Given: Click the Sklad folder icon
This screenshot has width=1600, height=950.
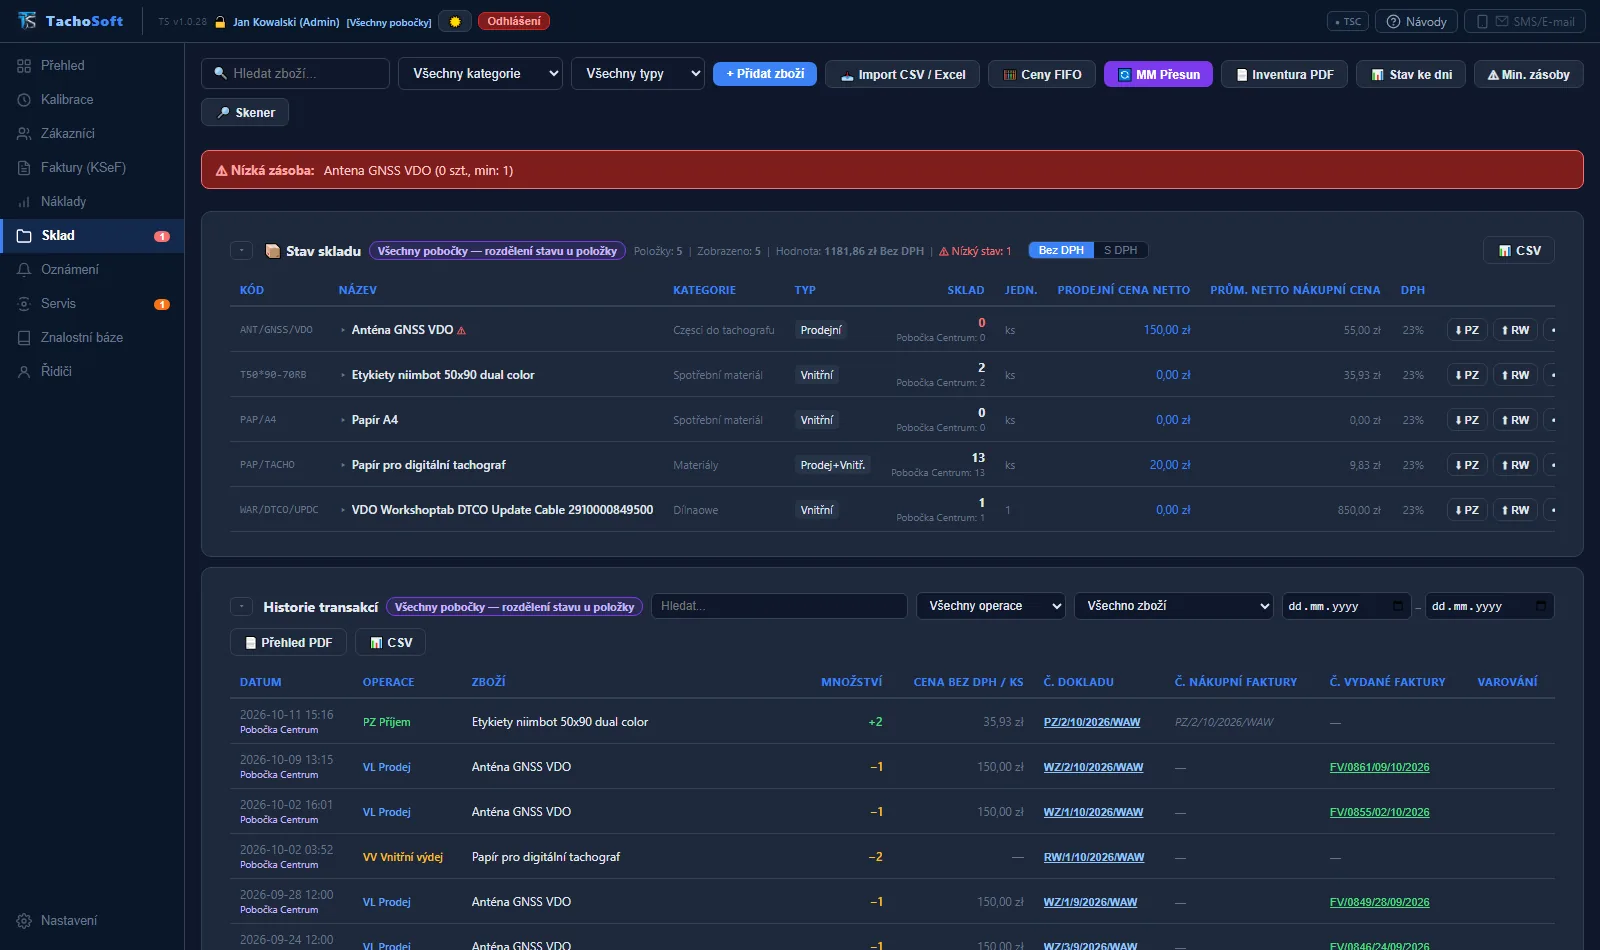Looking at the screenshot, I should (x=24, y=235).
